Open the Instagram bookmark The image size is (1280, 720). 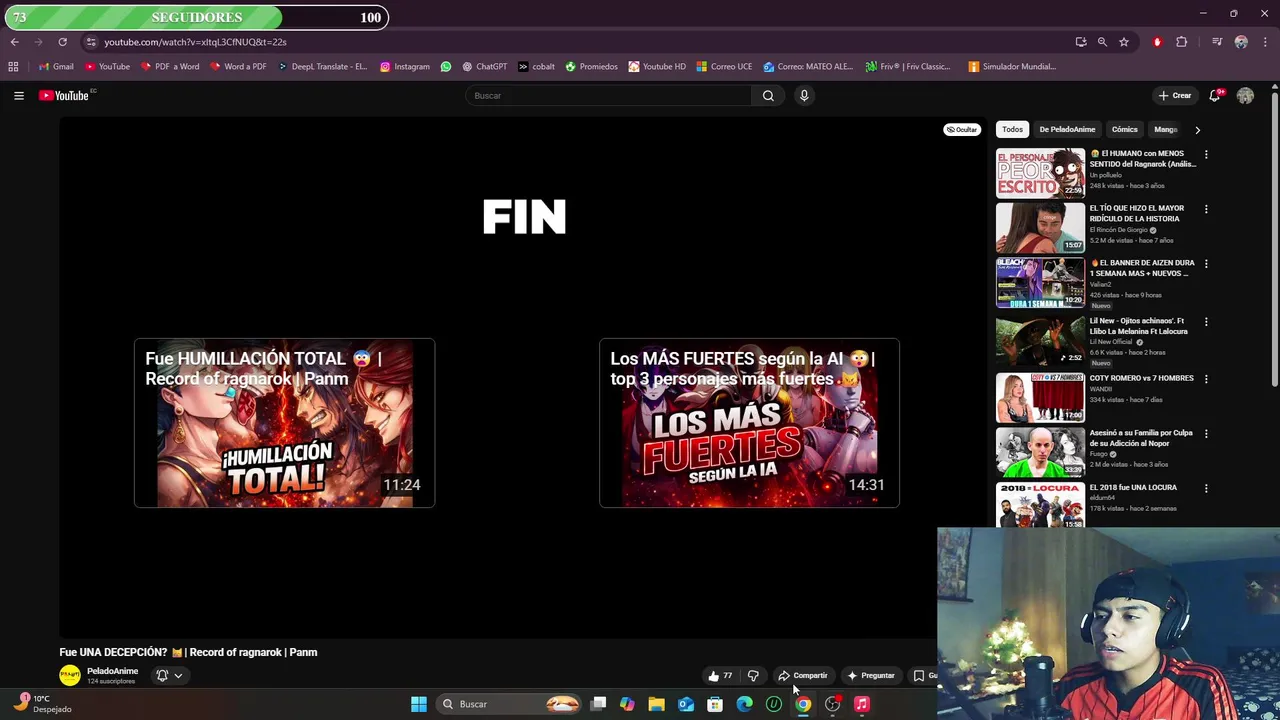[404, 67]
